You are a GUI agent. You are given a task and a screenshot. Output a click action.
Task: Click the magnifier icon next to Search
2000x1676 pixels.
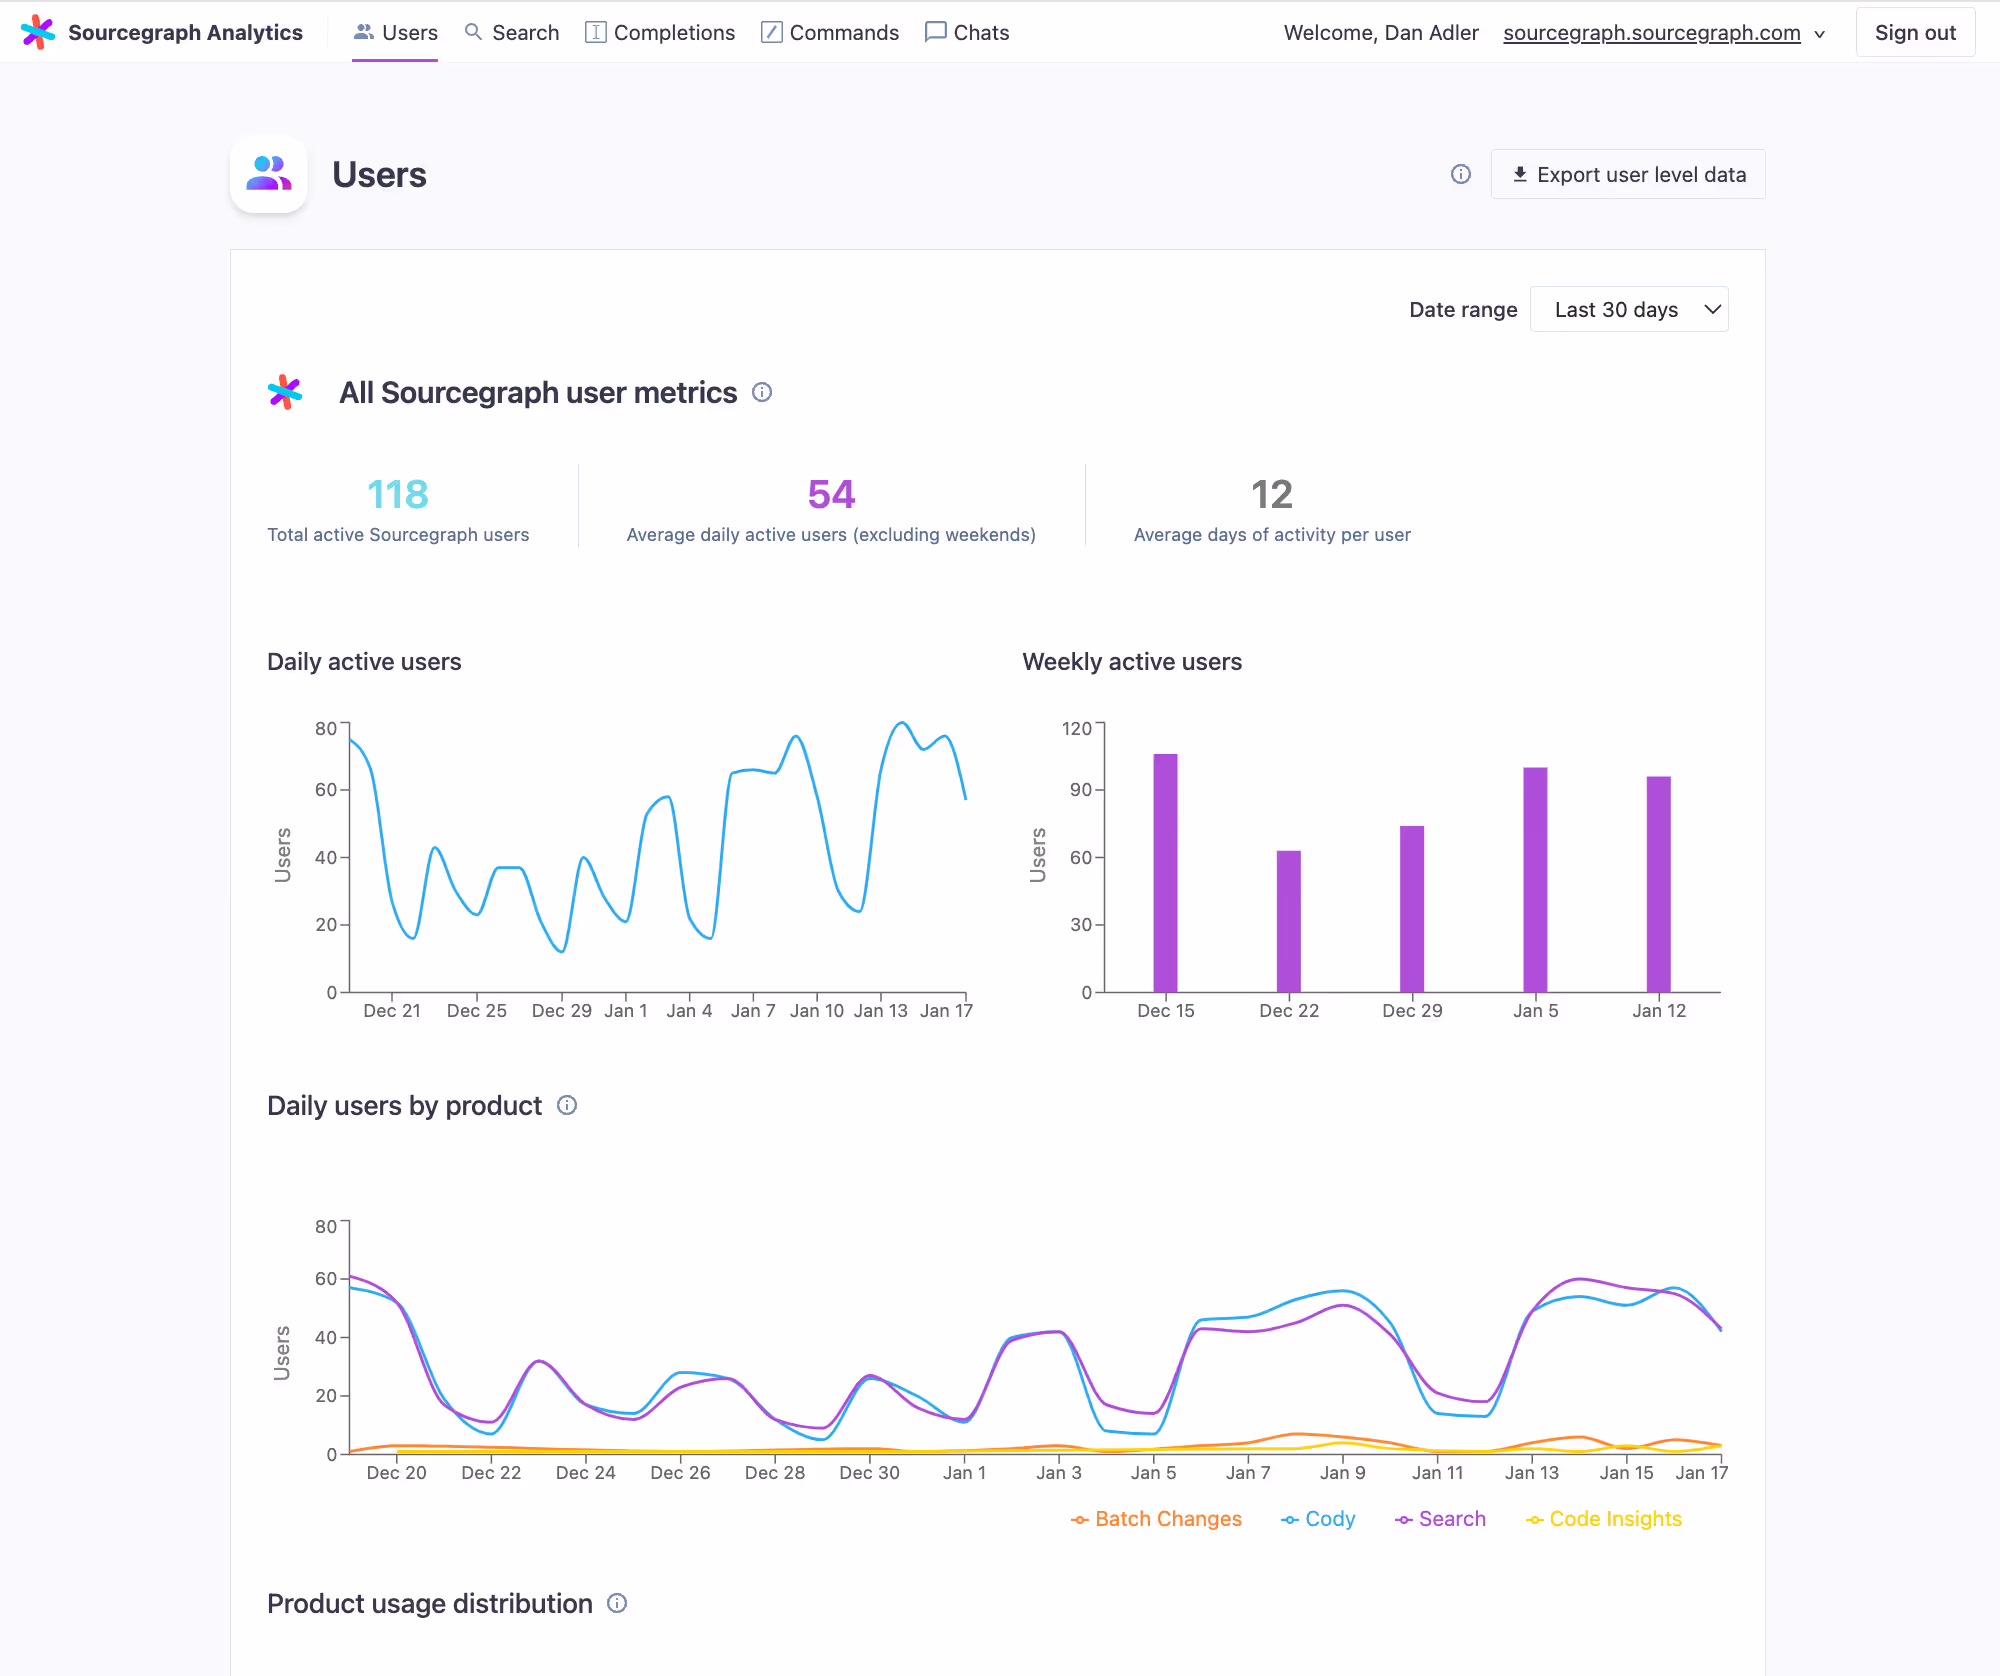[x=473, y=31]
